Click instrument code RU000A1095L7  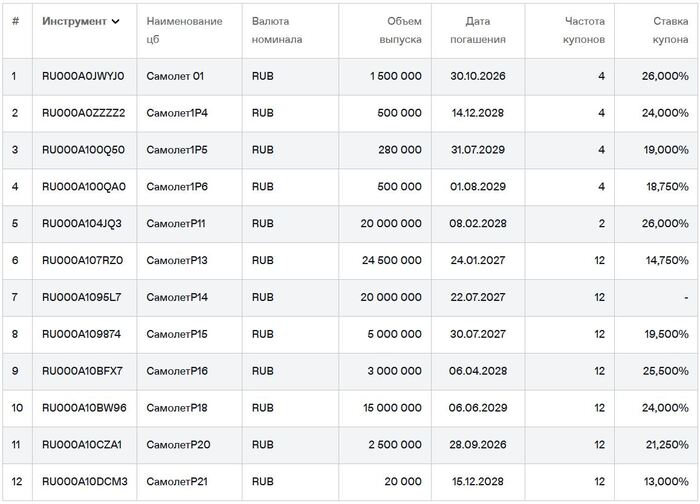point(81,298)
